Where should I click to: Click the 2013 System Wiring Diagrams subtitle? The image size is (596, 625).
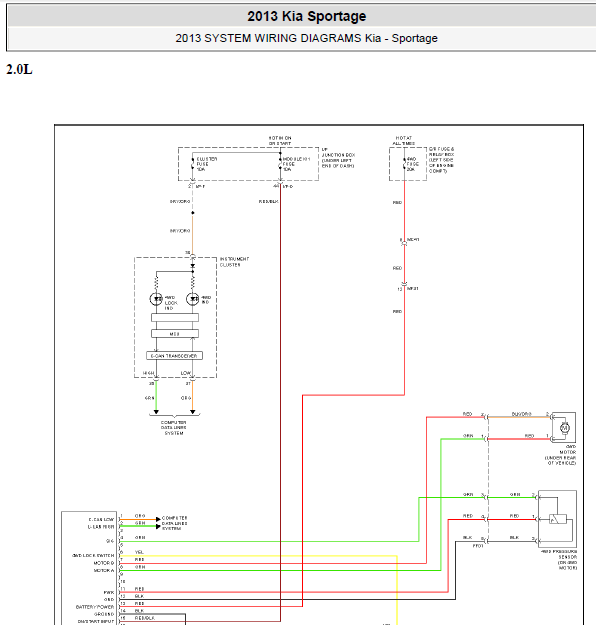pyautogui.click(x=307, y=38)
